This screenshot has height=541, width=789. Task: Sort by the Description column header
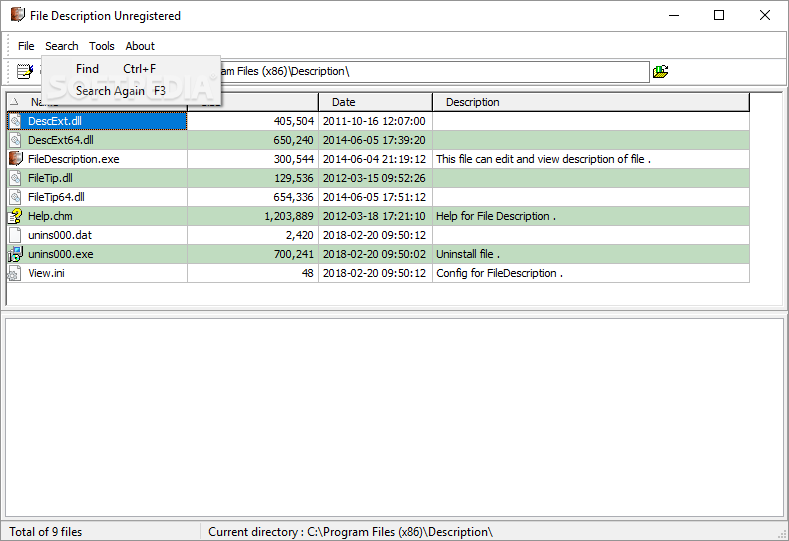(x=591, y=102)
